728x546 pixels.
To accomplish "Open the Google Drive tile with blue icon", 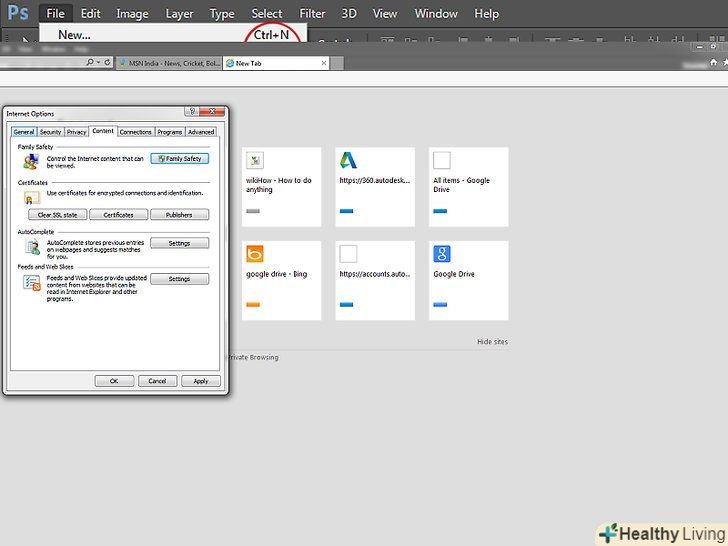I will pos(468,279).
